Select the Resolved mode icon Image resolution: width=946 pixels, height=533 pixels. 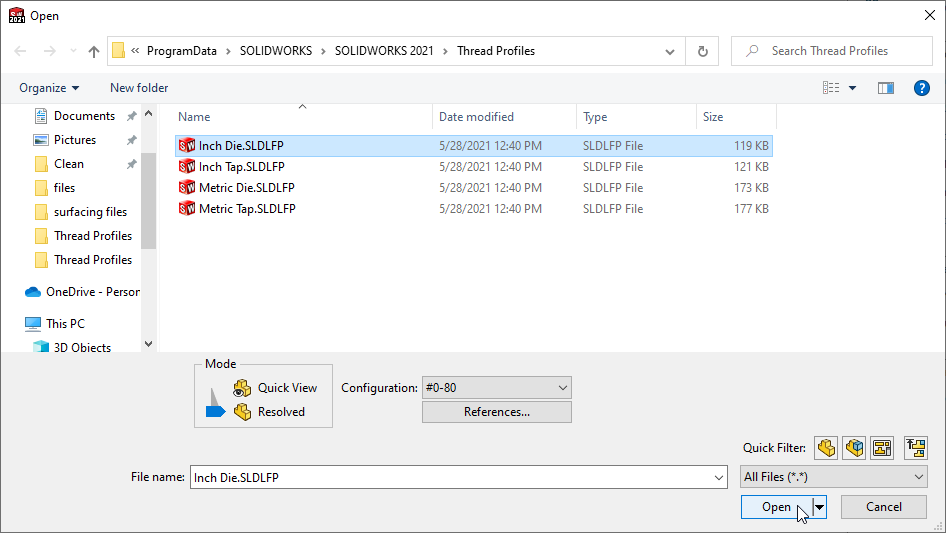pyautogui.click(x=242, y=412)
